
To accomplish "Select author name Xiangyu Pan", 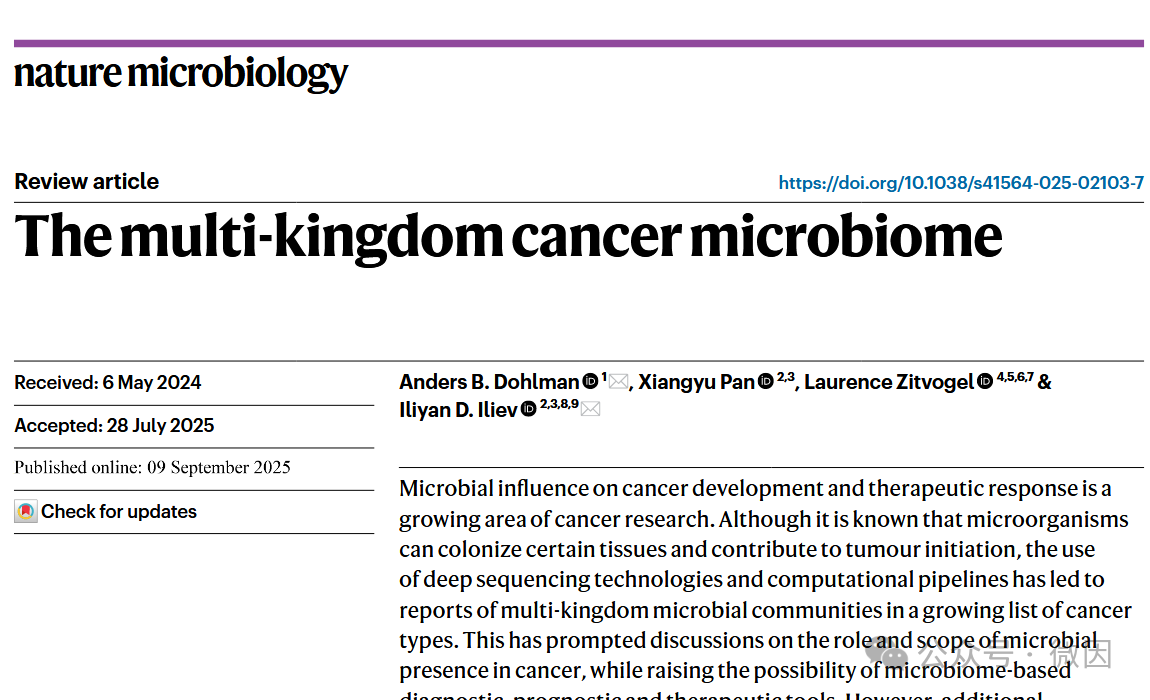I will click(x=696, y=382).
